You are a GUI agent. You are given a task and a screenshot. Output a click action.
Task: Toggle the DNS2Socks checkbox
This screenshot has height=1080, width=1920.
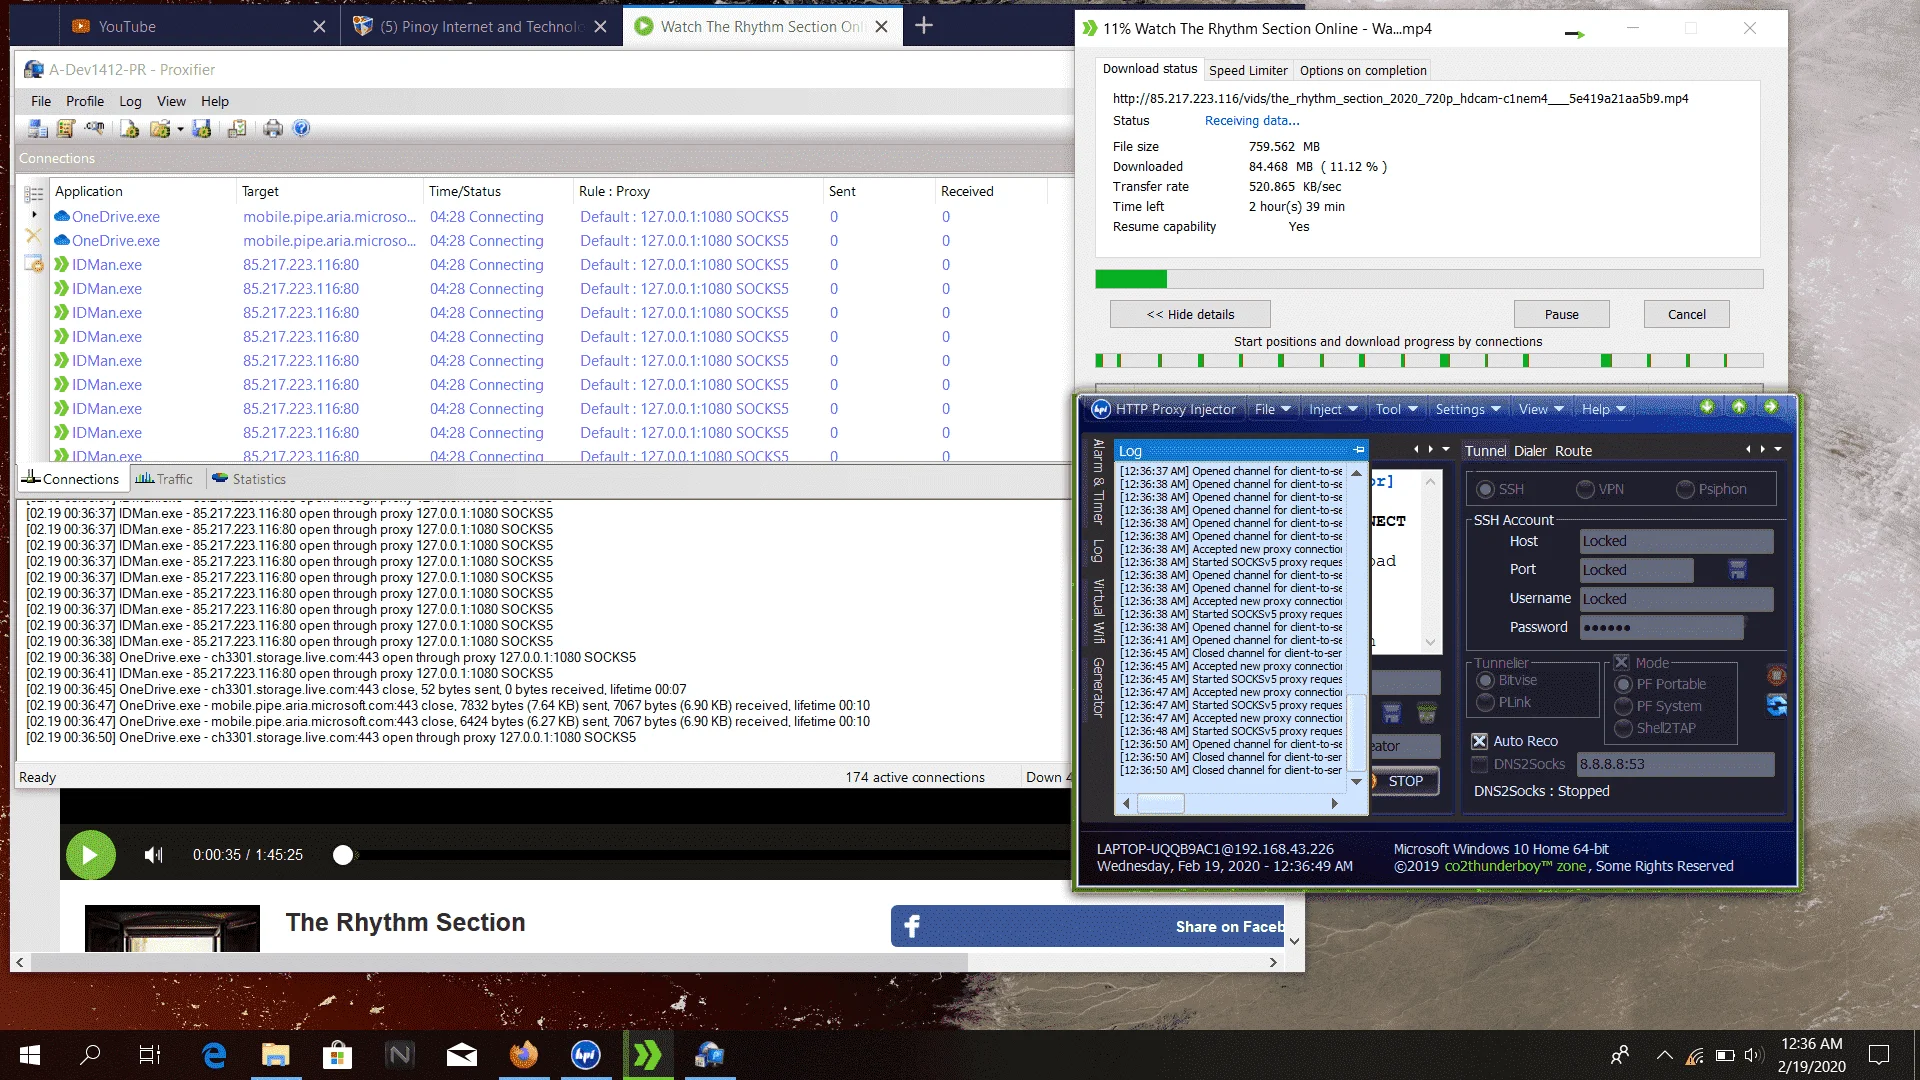pyautogui.click(x=1479, y=765)
